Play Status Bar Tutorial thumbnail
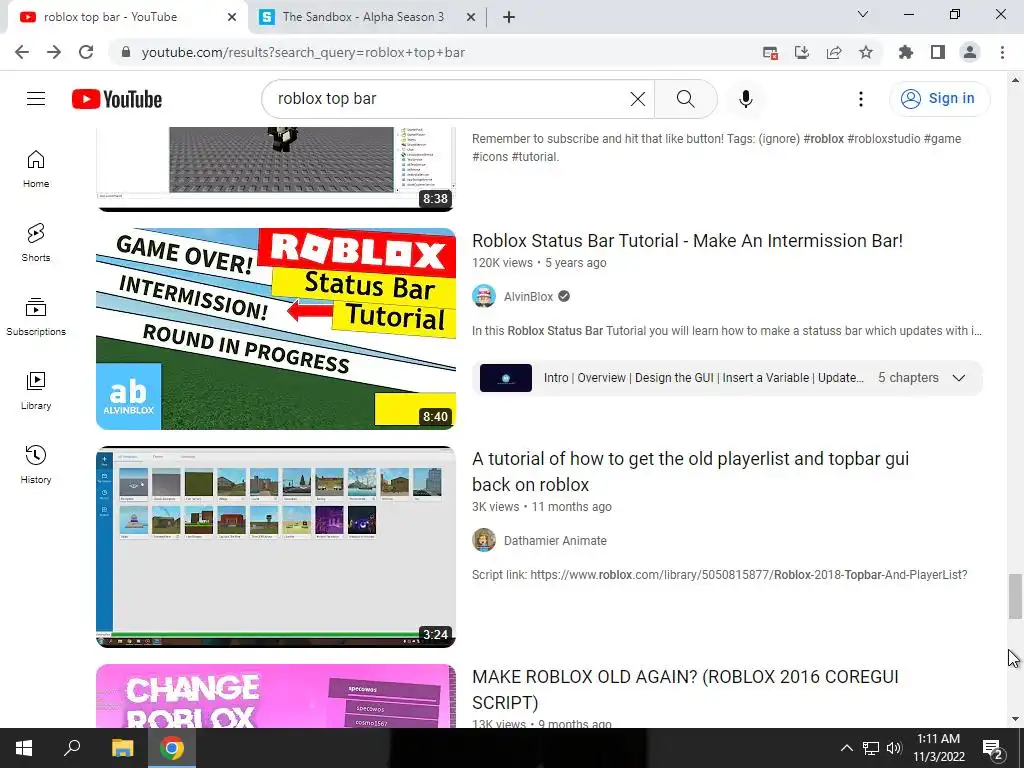The image size is (1024, 768). (x=276, y=328)
